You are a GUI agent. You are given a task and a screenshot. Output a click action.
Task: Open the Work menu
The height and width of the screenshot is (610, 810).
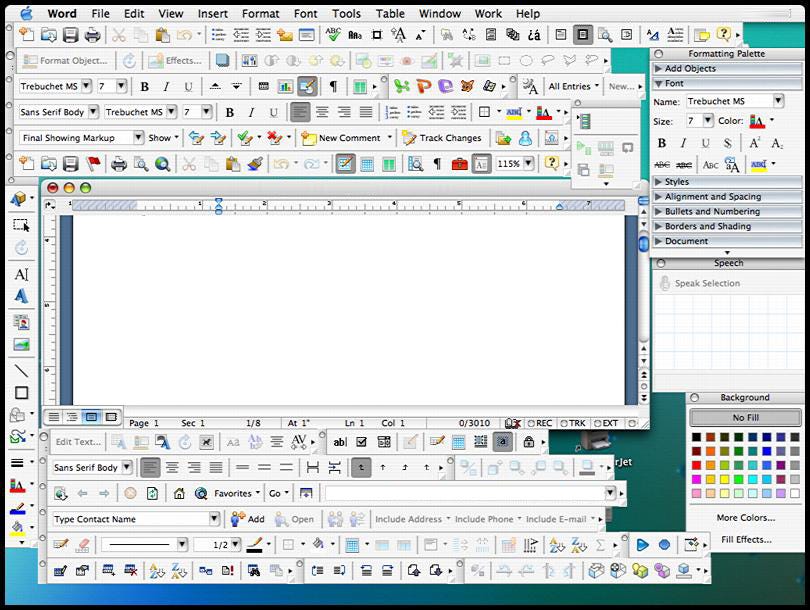[x=488, y=14]
